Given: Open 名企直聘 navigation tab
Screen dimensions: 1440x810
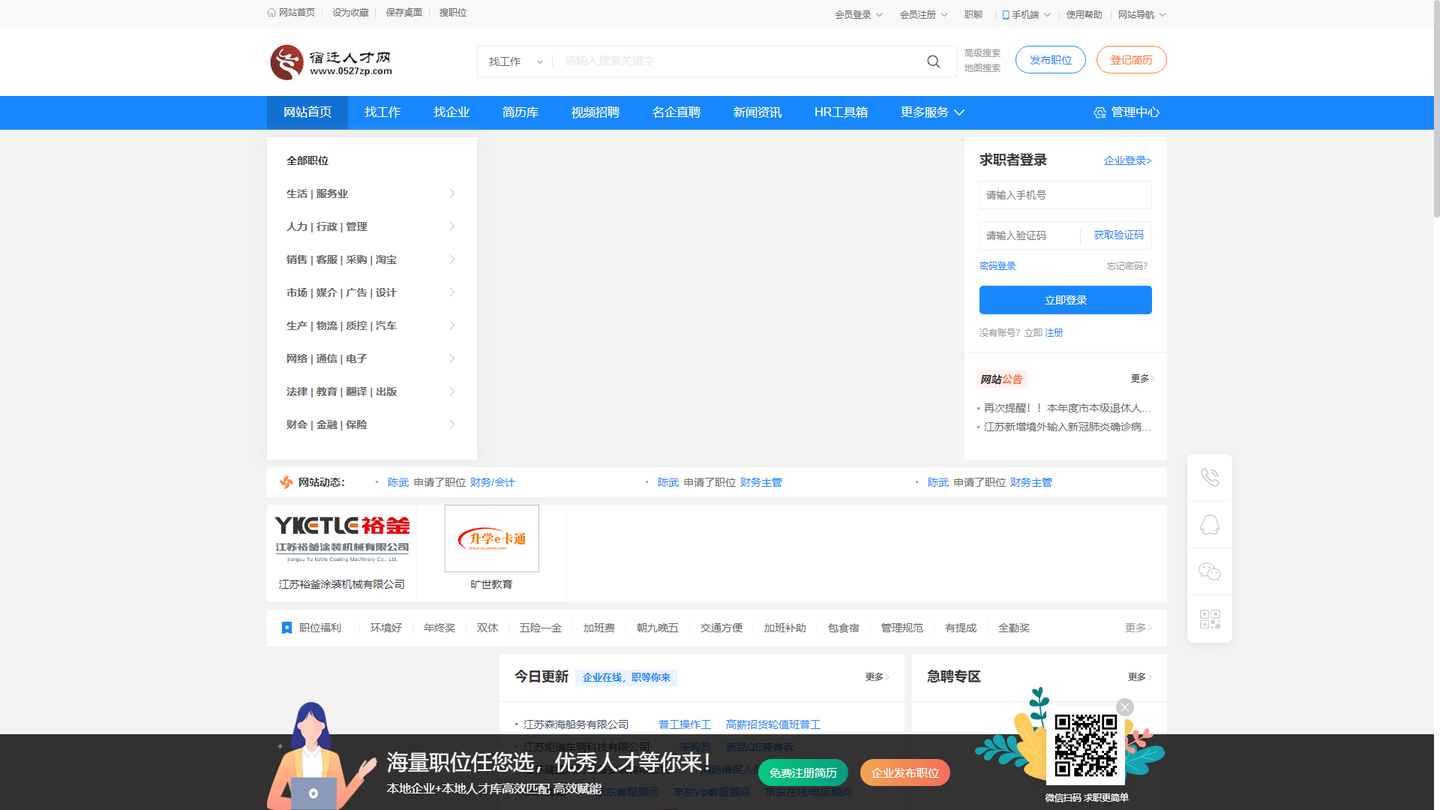Looking at the screenshot, I should [676, 112].
